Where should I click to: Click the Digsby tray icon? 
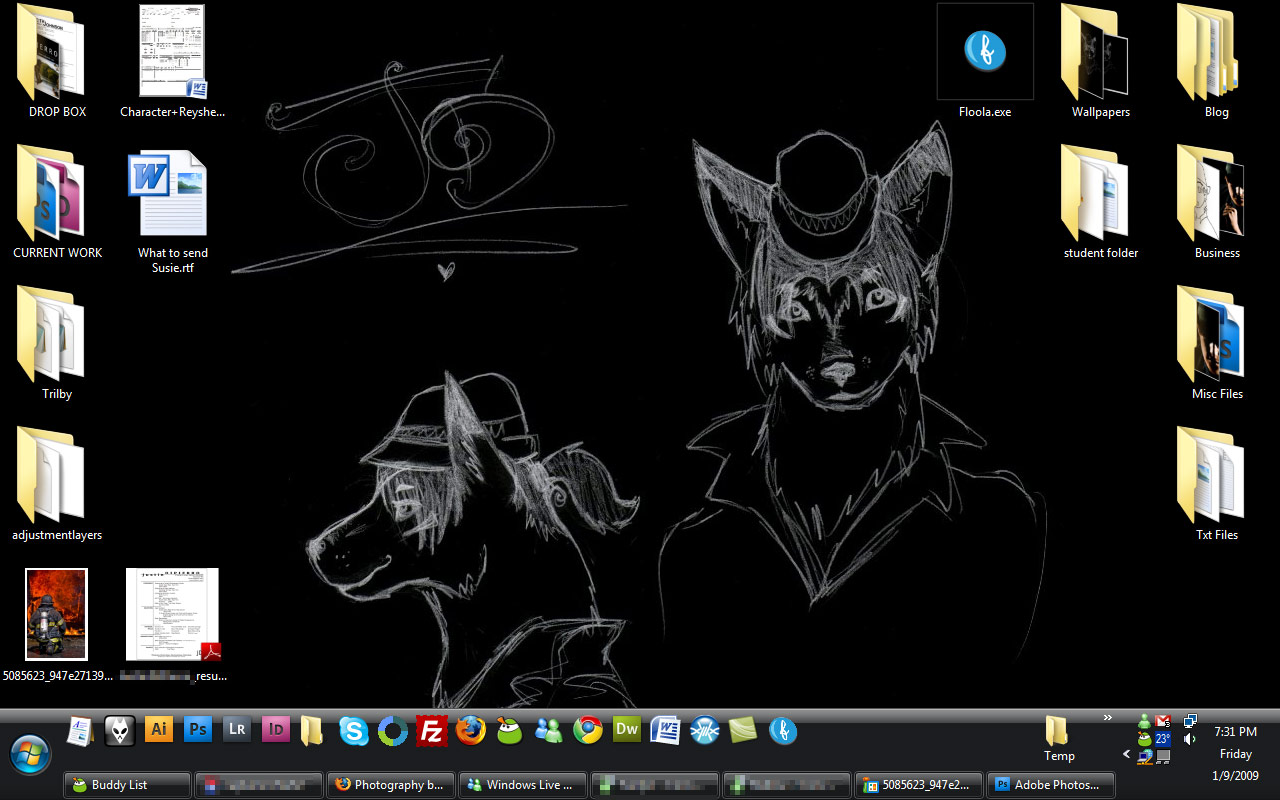[1144, 739]
